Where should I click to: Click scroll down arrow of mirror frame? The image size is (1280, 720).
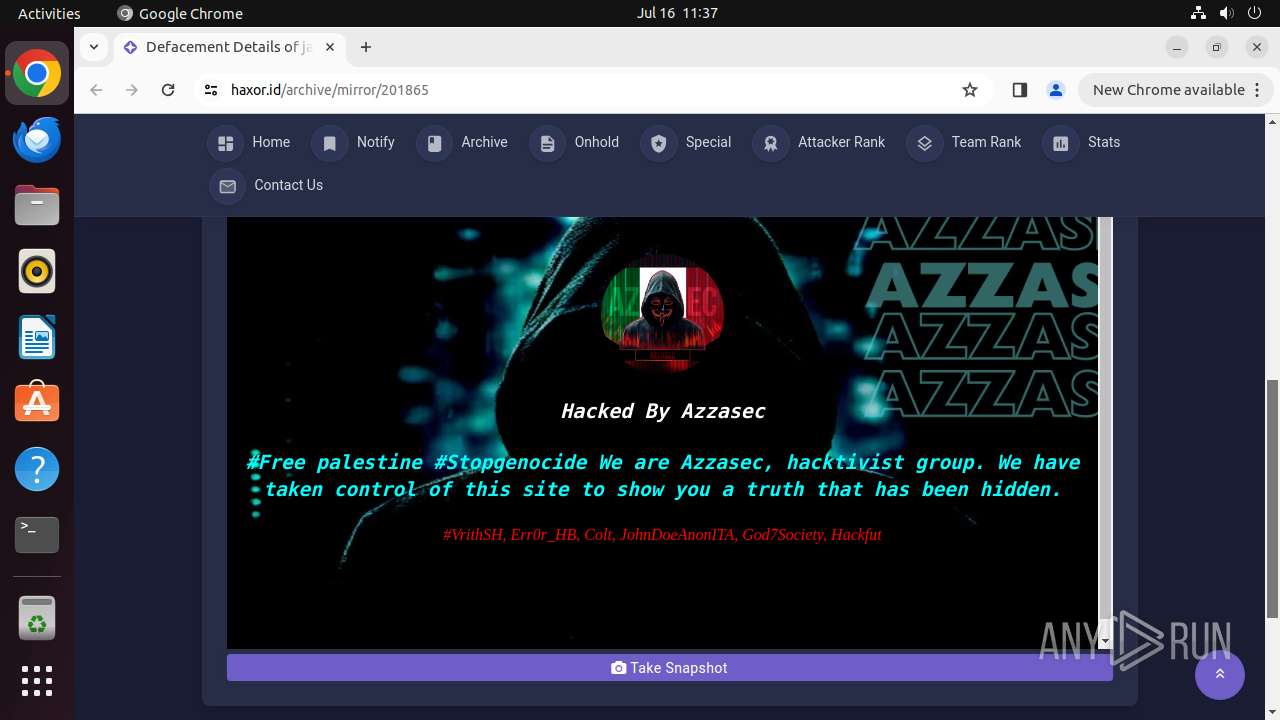point(1105,641)
